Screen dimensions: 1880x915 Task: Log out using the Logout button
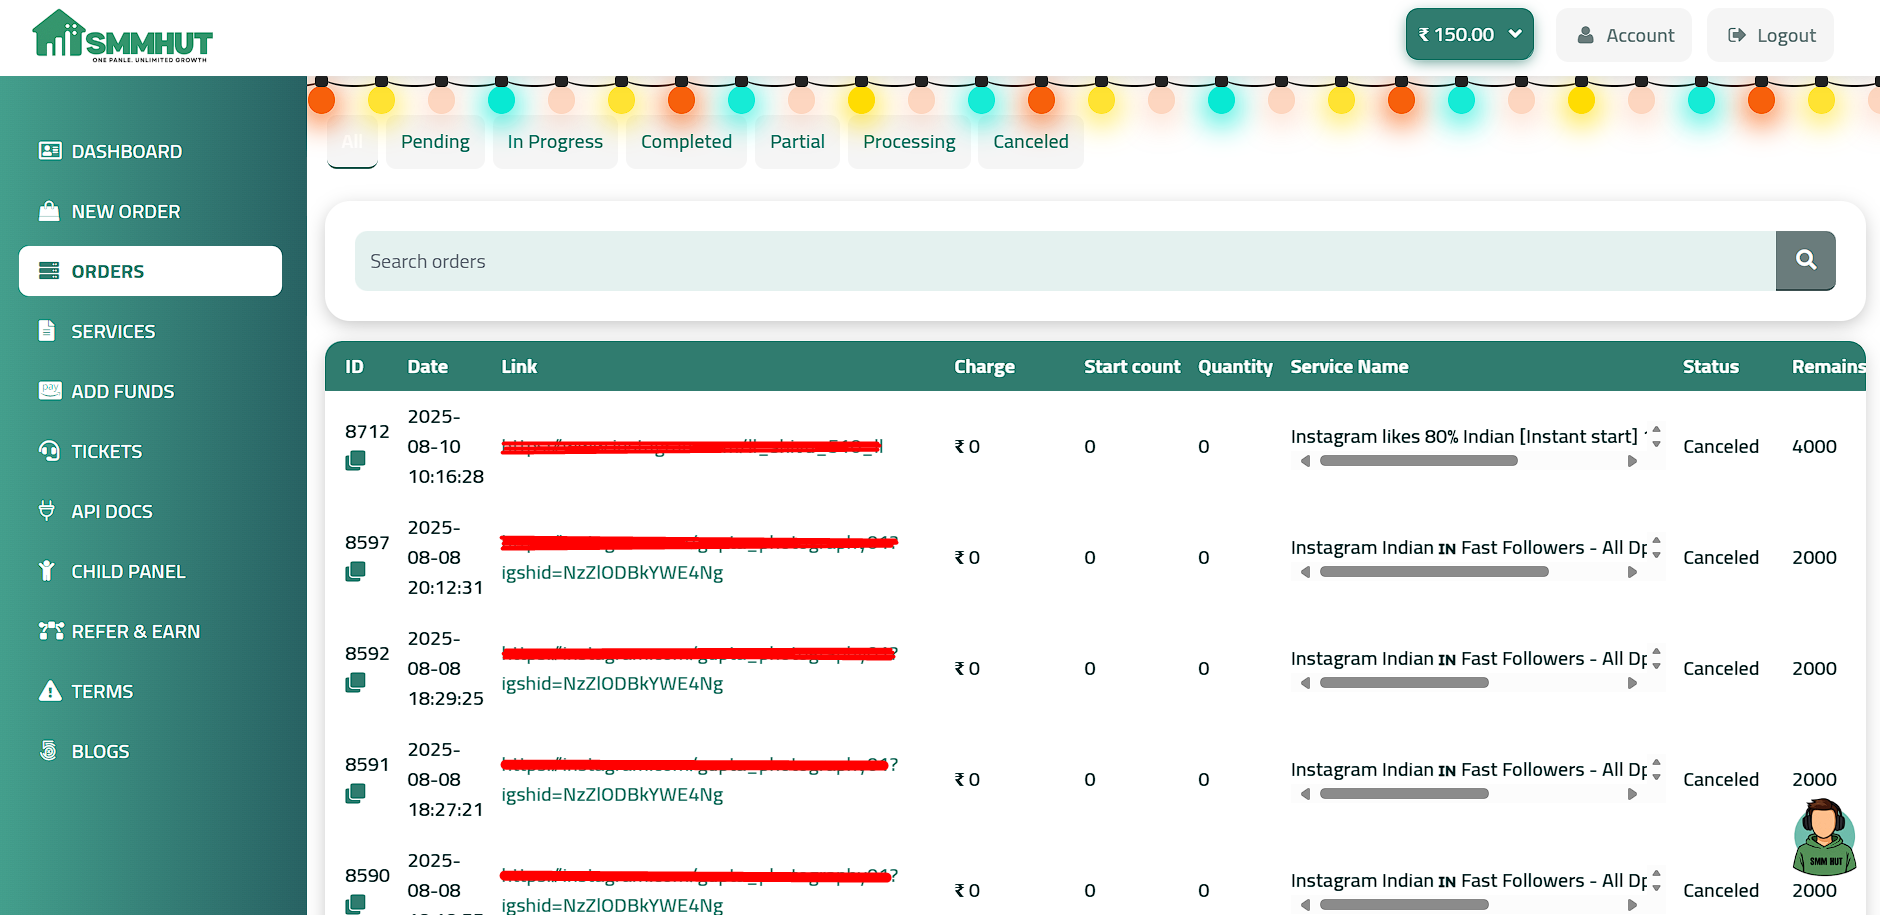pos(1771,36)
